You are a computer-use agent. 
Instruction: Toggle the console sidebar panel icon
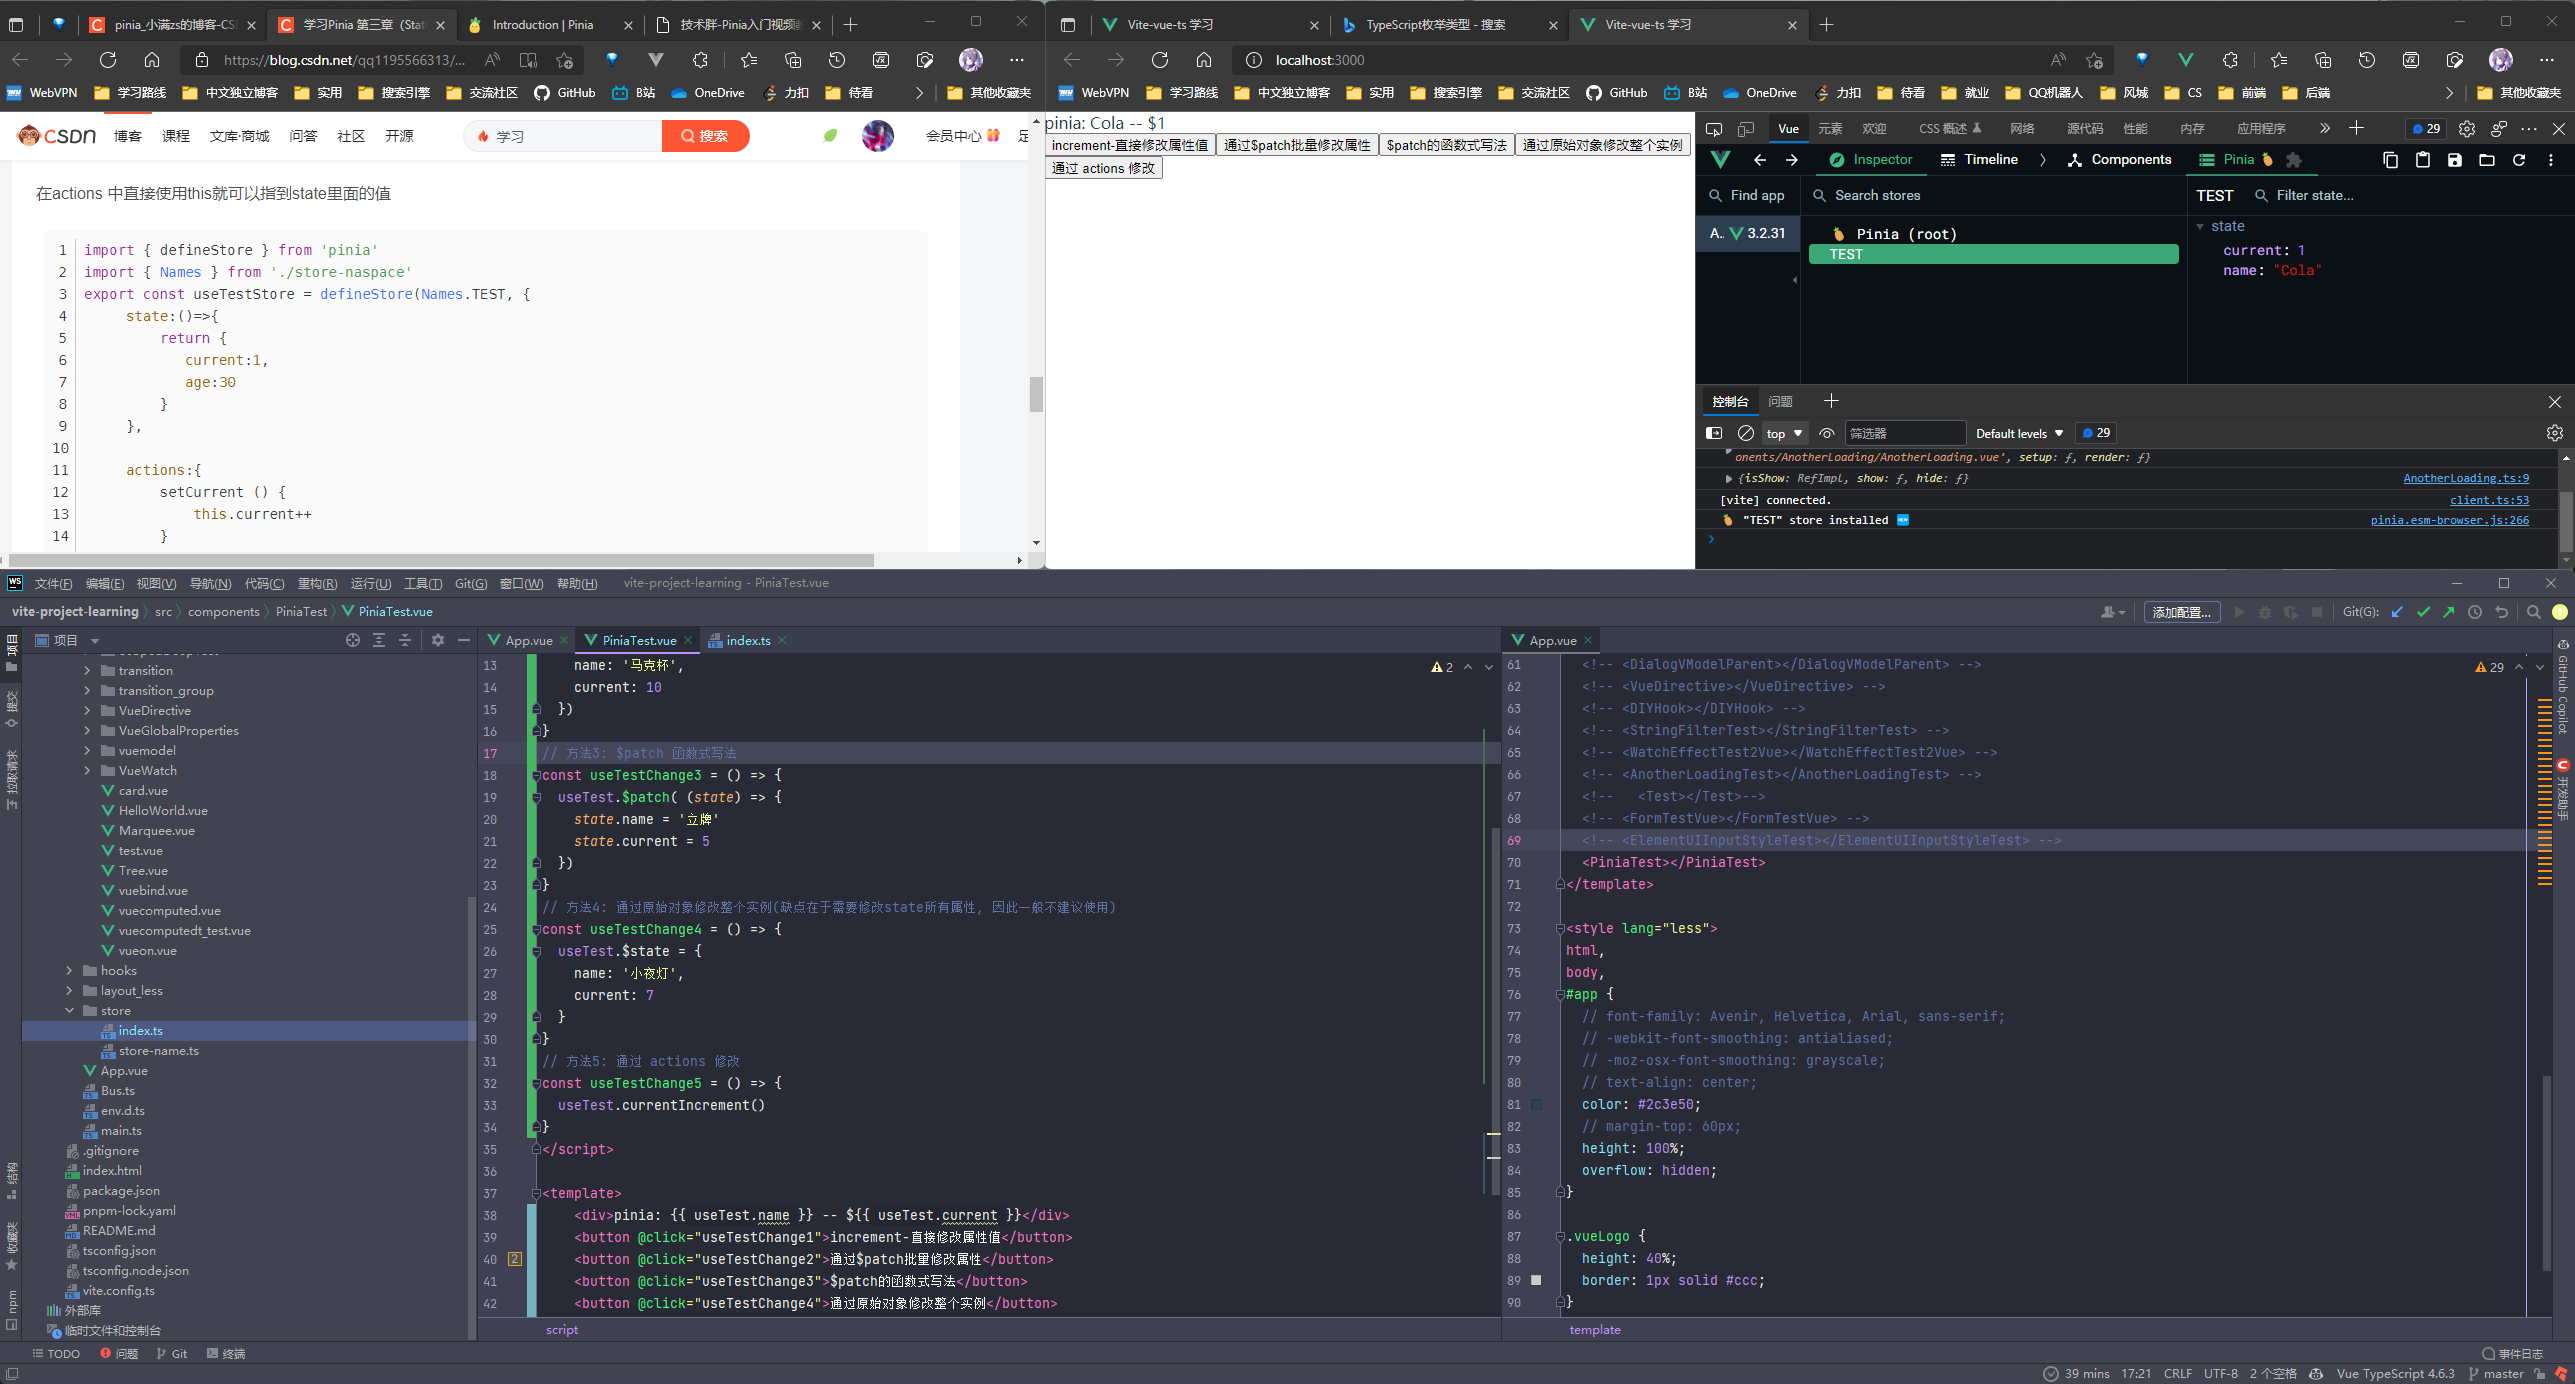point(1714,434)
